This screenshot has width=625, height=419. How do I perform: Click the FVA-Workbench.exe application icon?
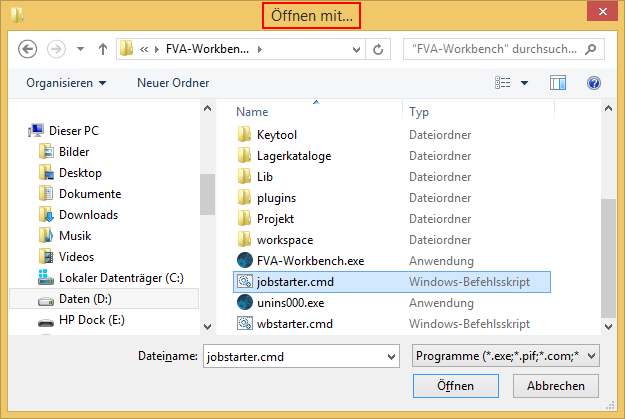pos(245,260)
